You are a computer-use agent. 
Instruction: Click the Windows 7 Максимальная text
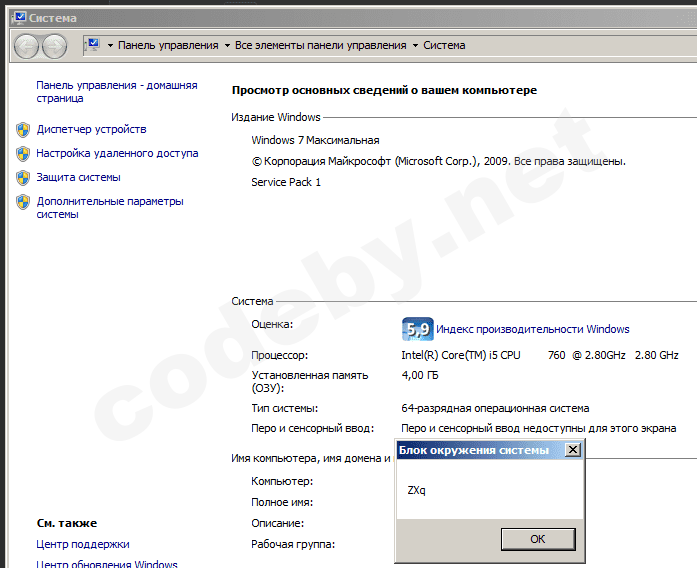click(315, 140)
